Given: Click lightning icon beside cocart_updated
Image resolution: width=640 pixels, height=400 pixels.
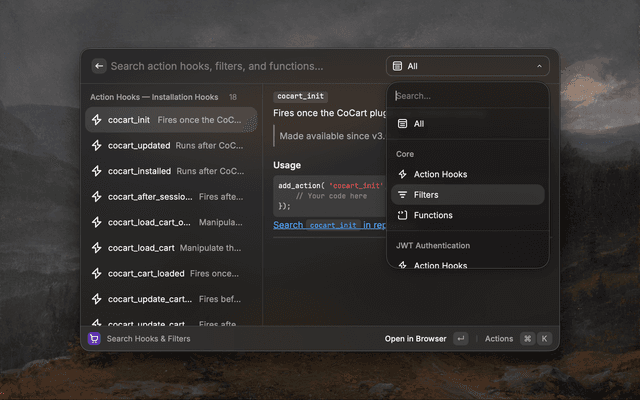Looking at the screenshot, I should tap(96, 146).
